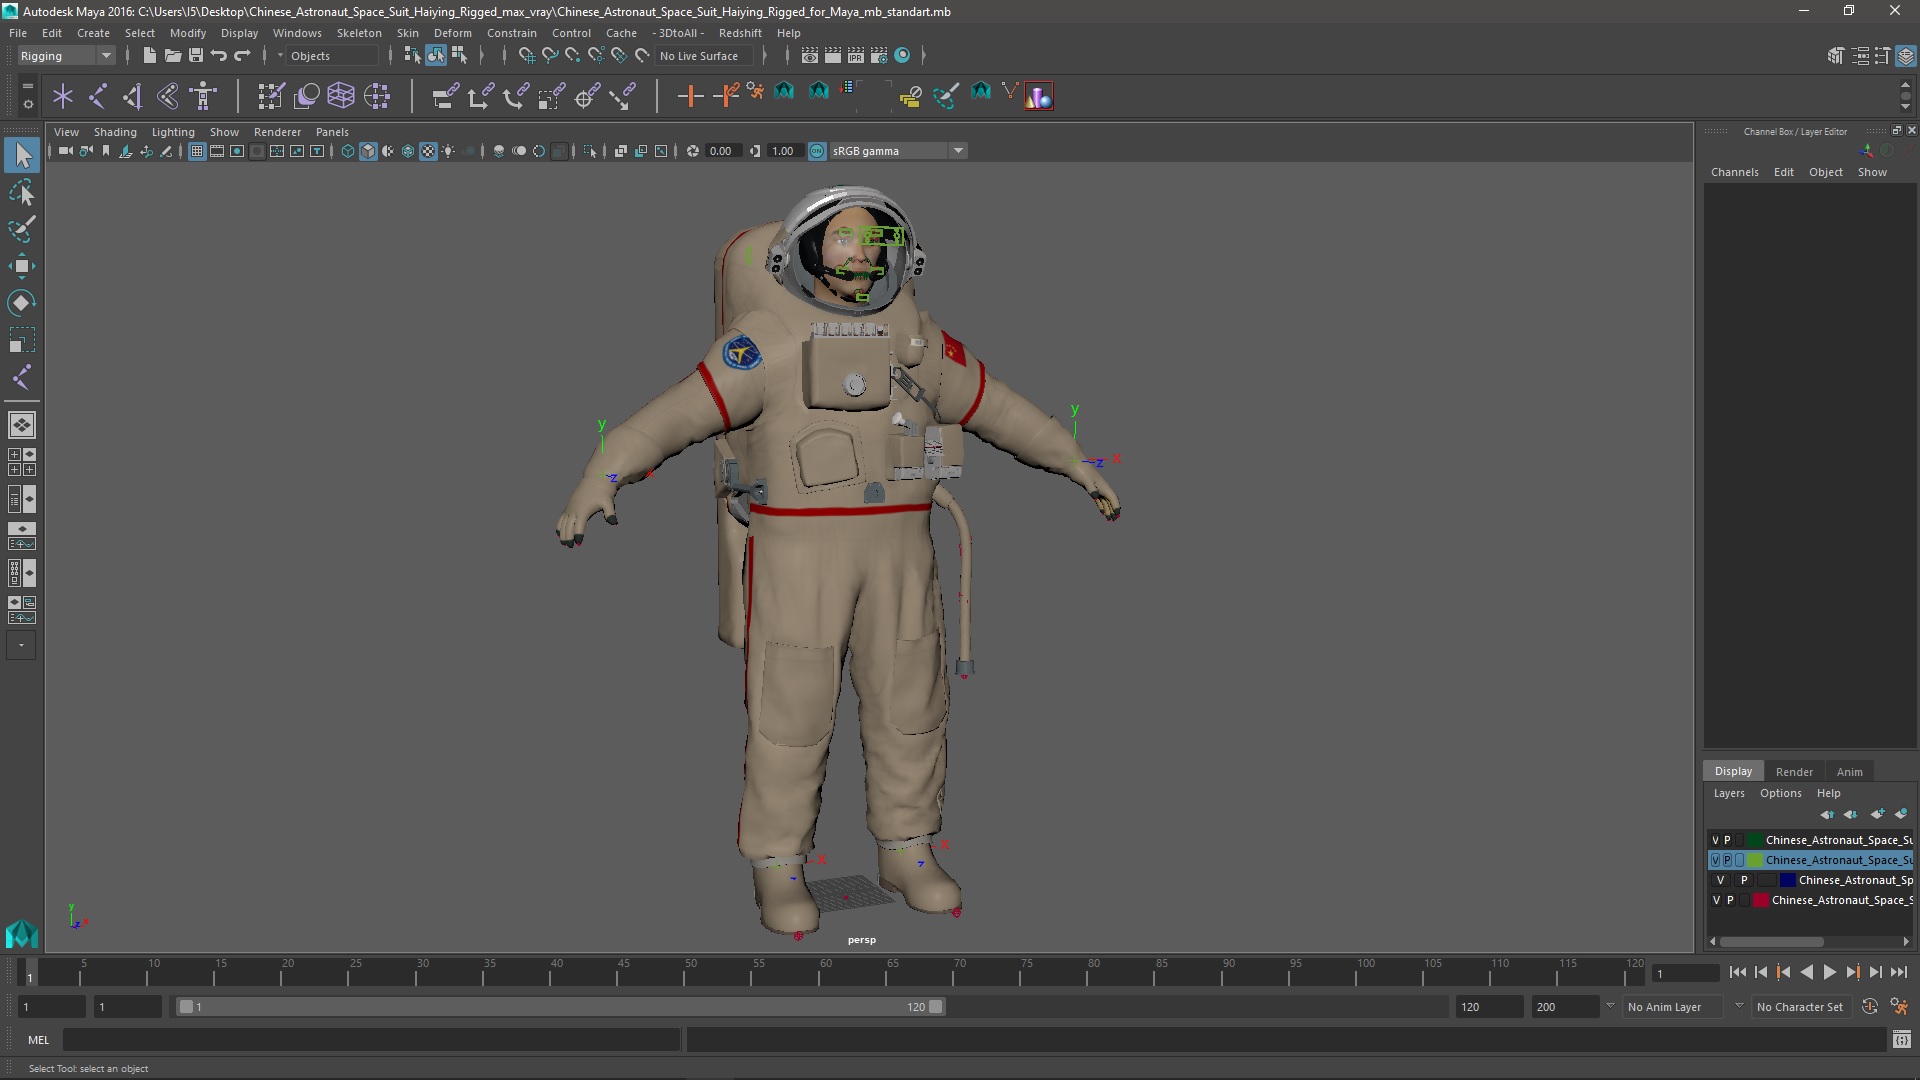Toggle textured display in viewport
This screenshot has height=1080, width=1920.
[x=428, y=151]
